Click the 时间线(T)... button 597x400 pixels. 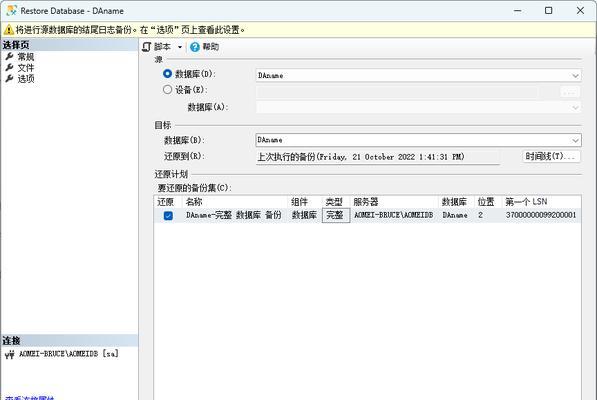click(551, 156)
